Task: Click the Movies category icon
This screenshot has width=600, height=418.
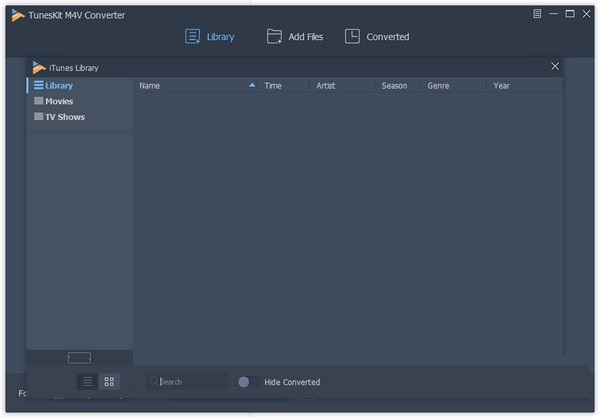Action: (x=39, y=101)
